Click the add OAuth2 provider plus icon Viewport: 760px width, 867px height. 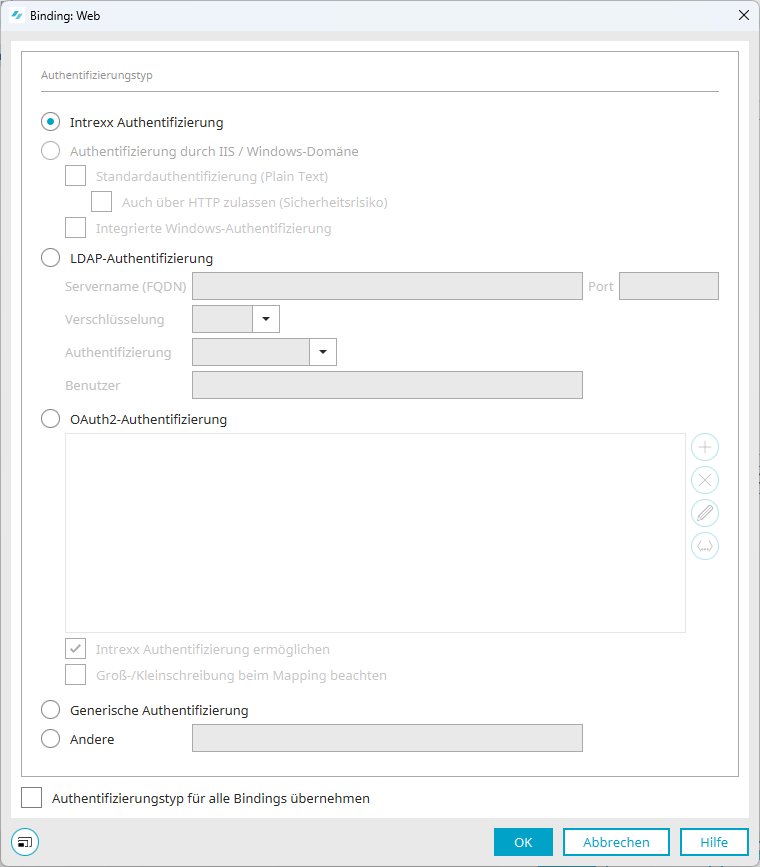click(705, 447)
